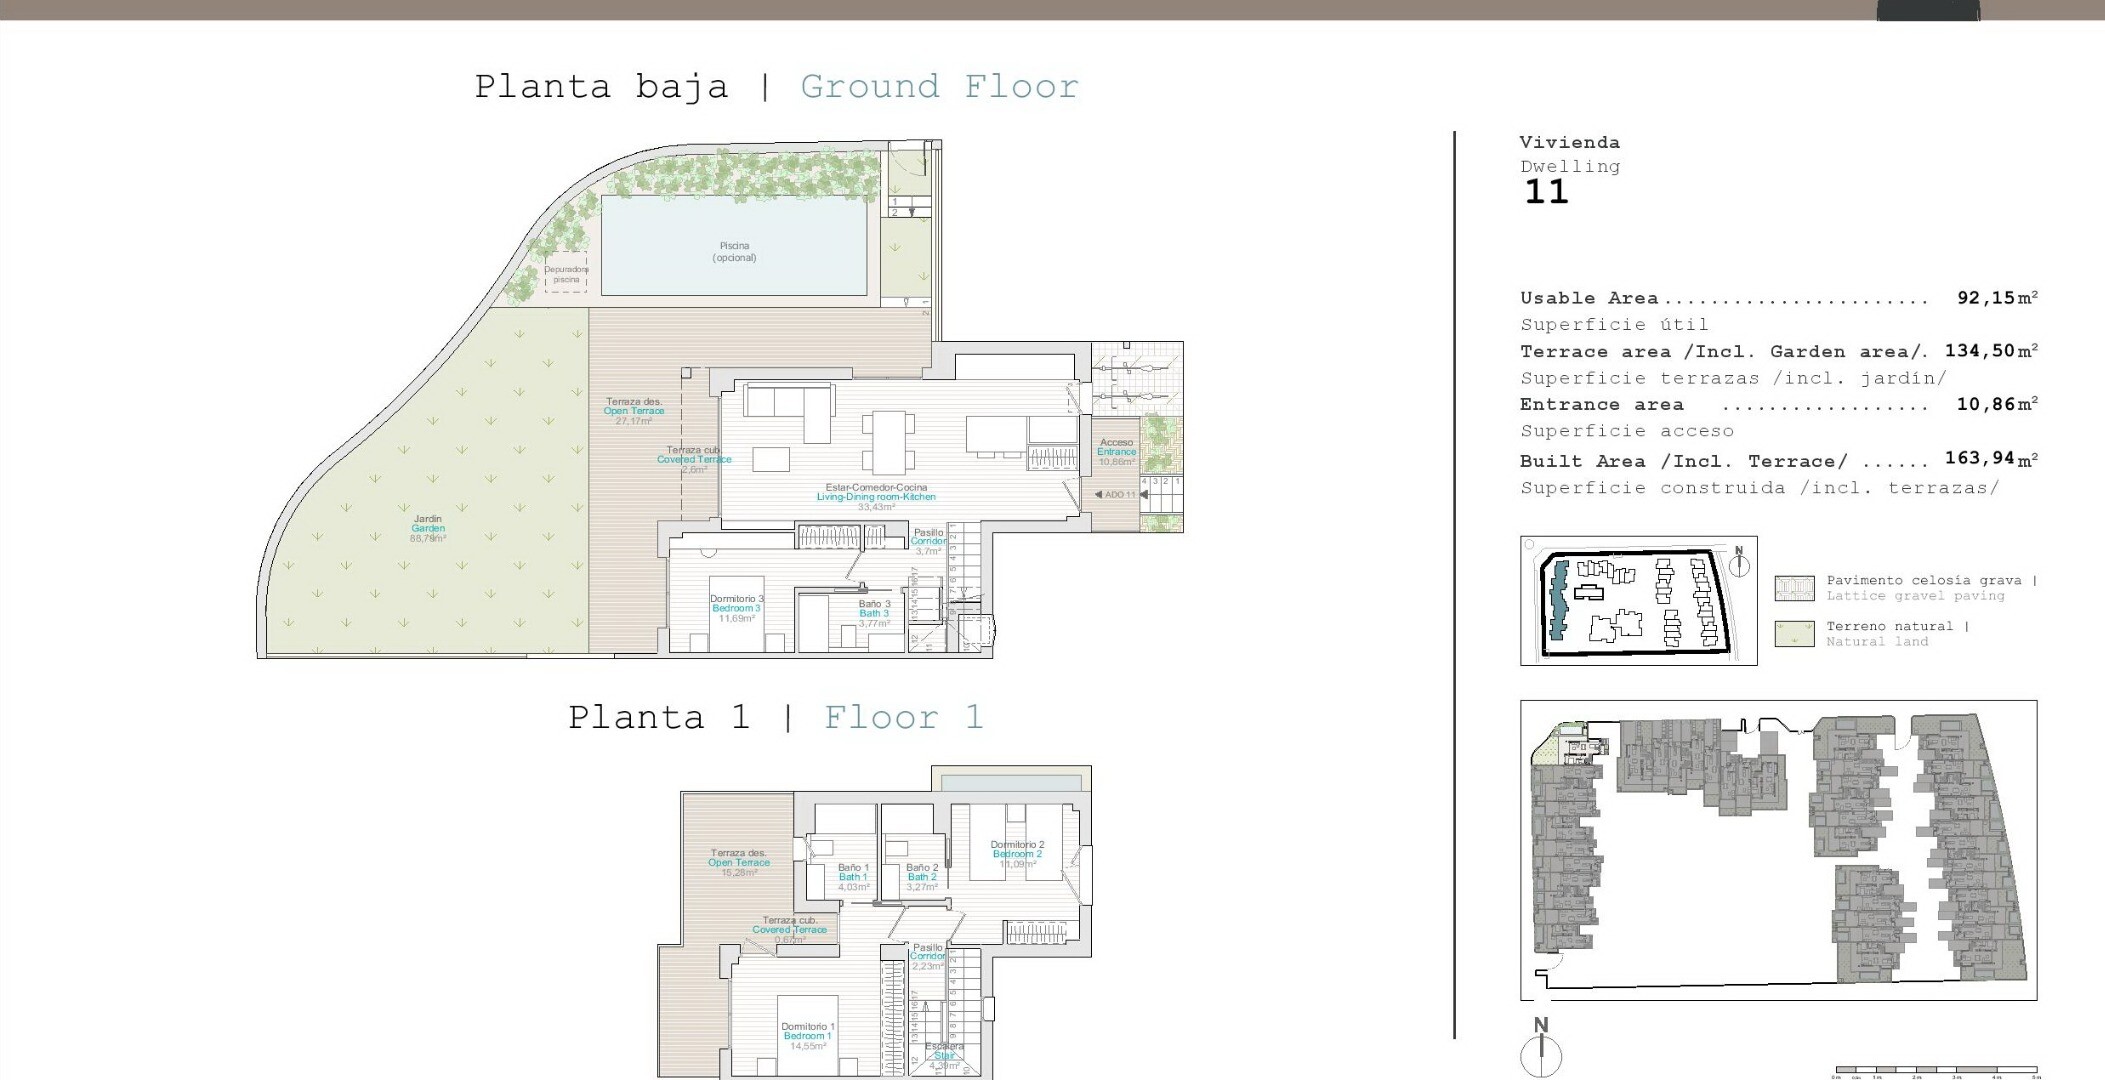Click the Built Area 163,94m² value

[1990, 459]
